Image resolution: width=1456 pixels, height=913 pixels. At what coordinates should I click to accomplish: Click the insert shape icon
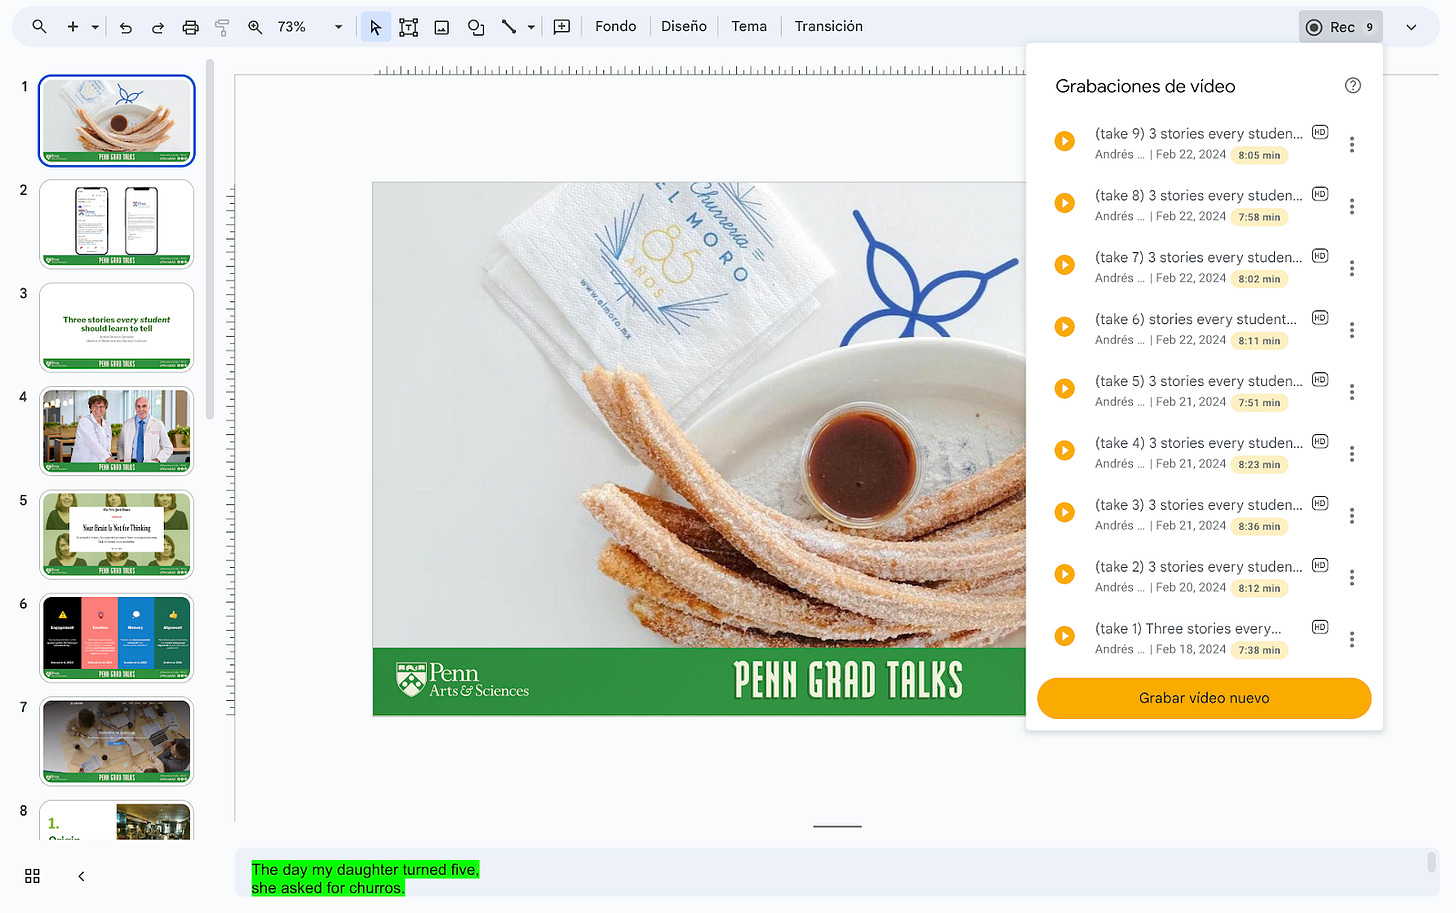pyautogui.click(x=476, y=27)
